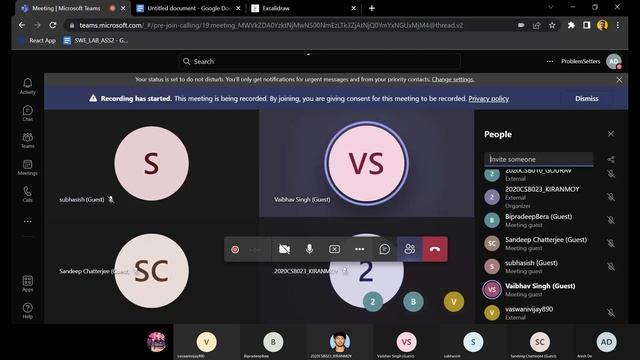
Task: Open React App bookmark
Action: point(38,40)
